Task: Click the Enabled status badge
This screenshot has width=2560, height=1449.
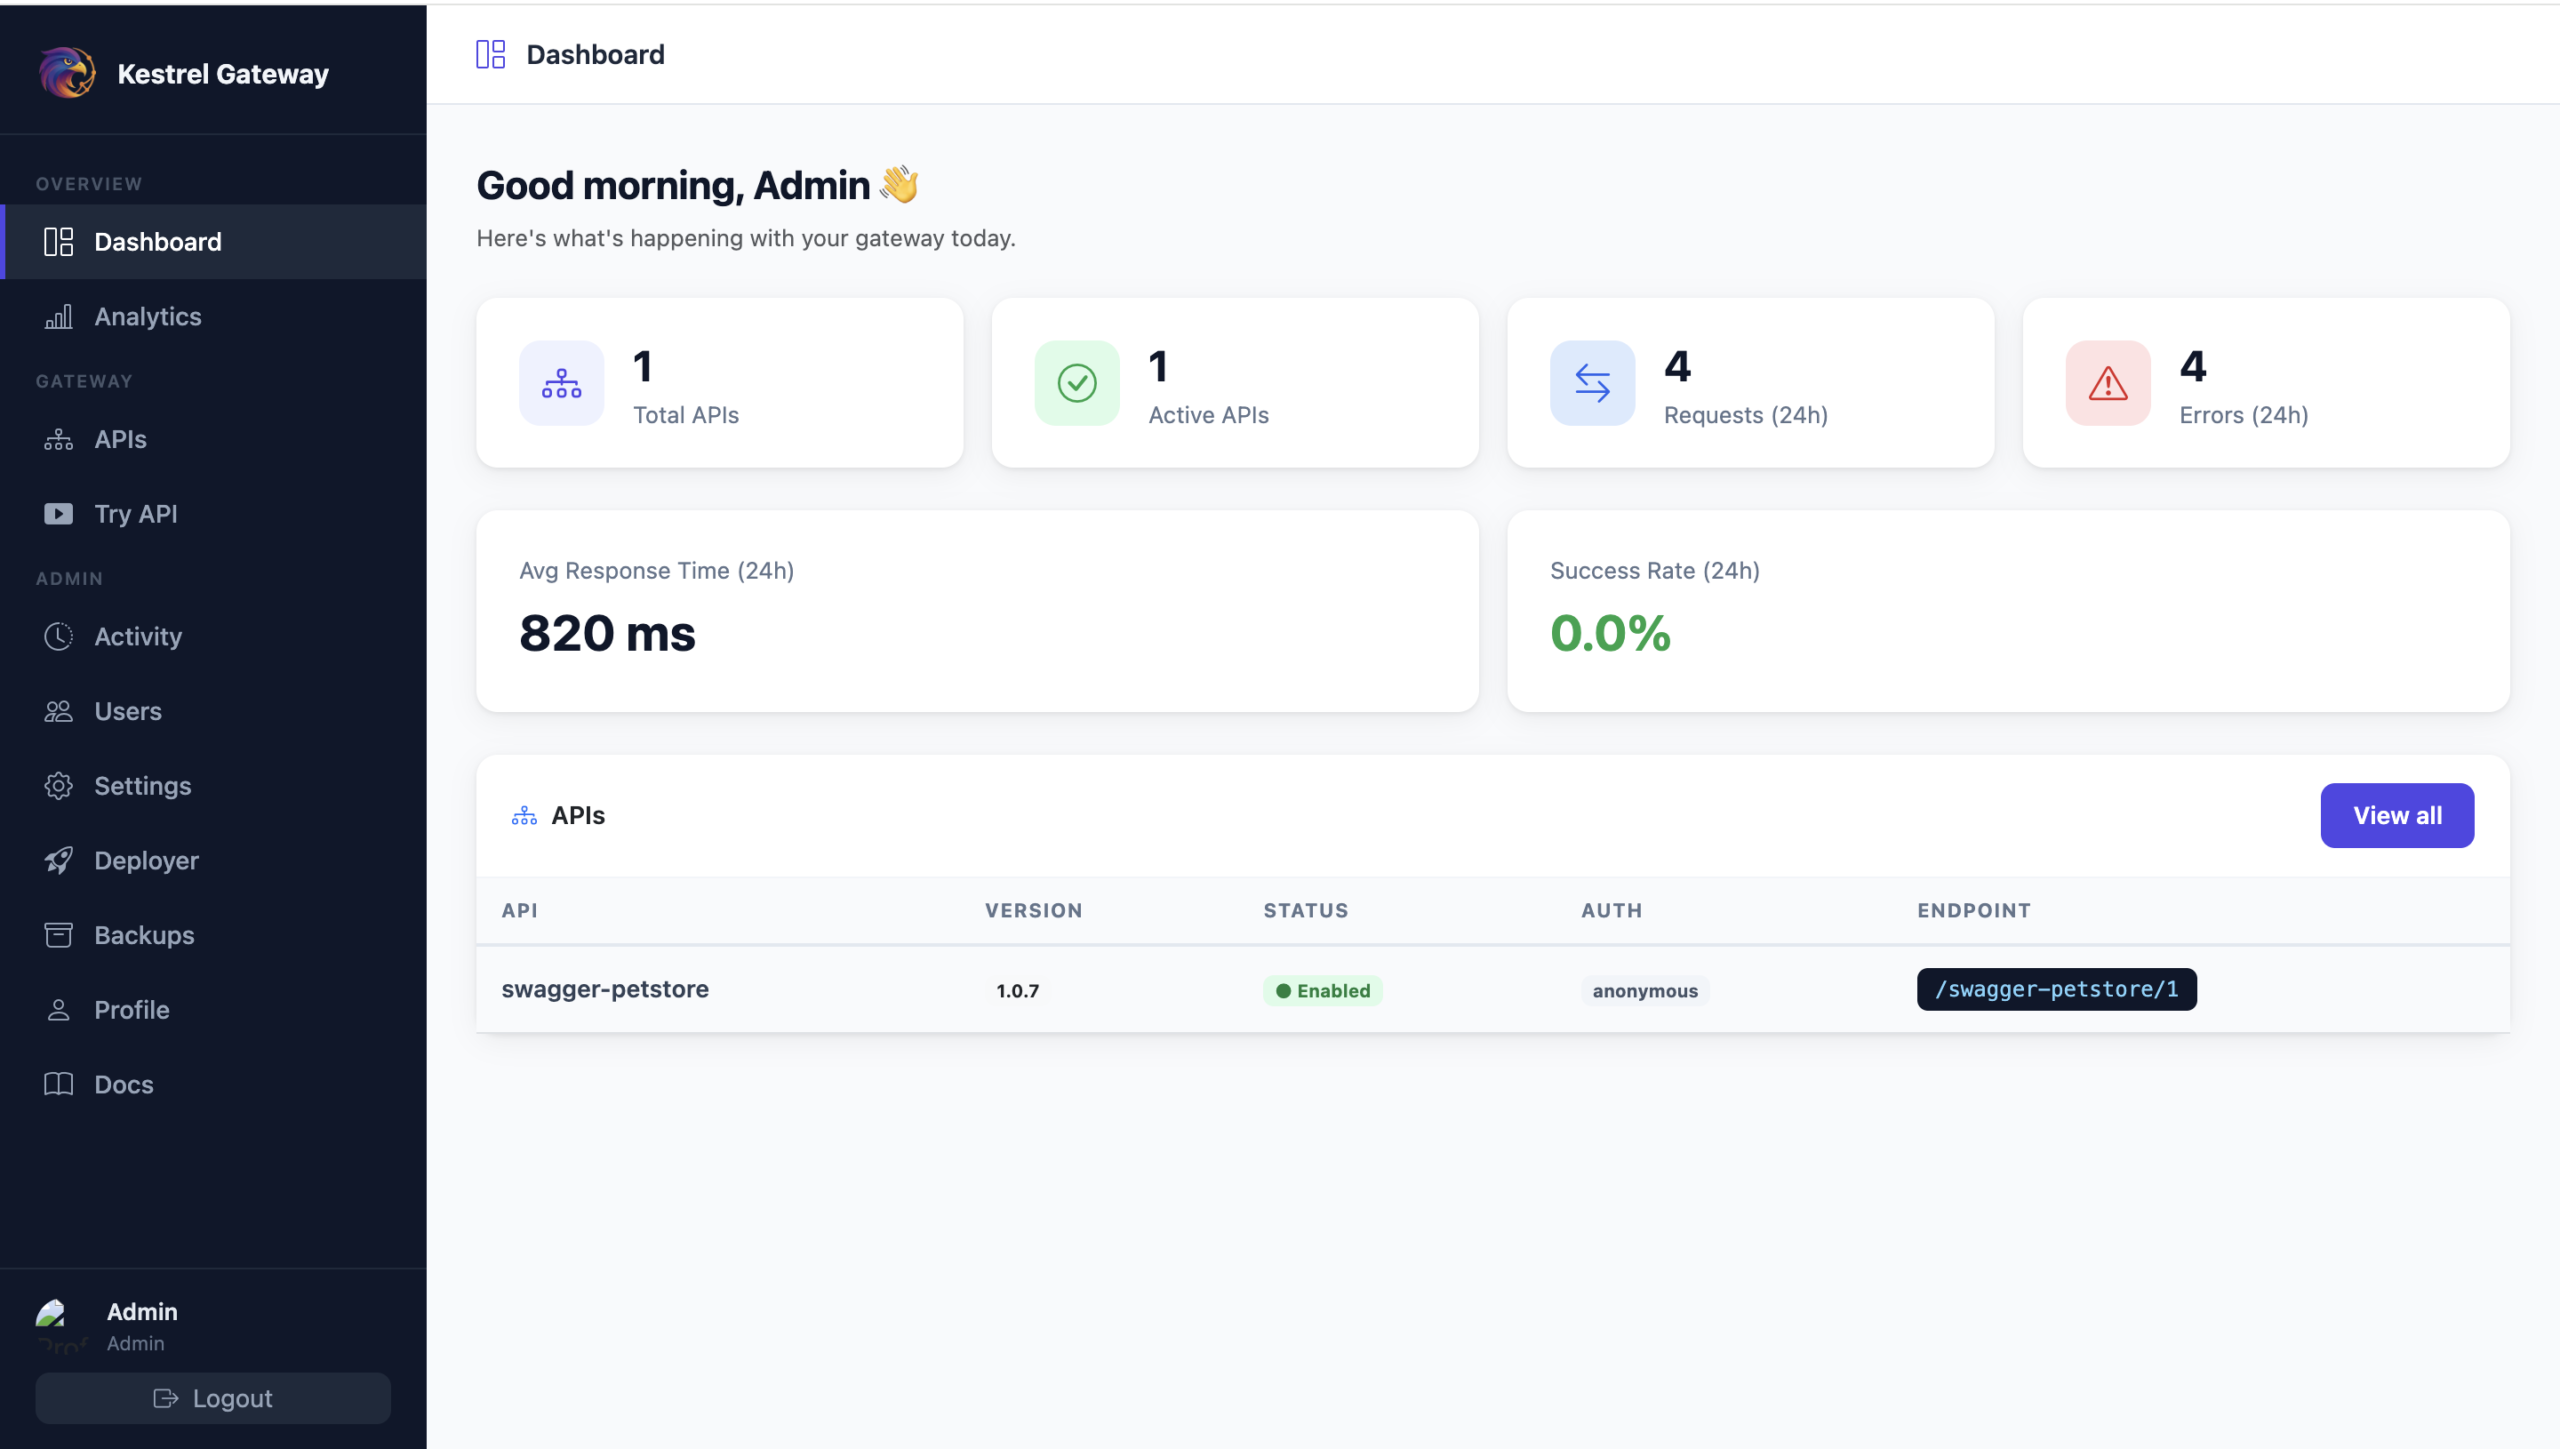Action: tap(1322, 991)
